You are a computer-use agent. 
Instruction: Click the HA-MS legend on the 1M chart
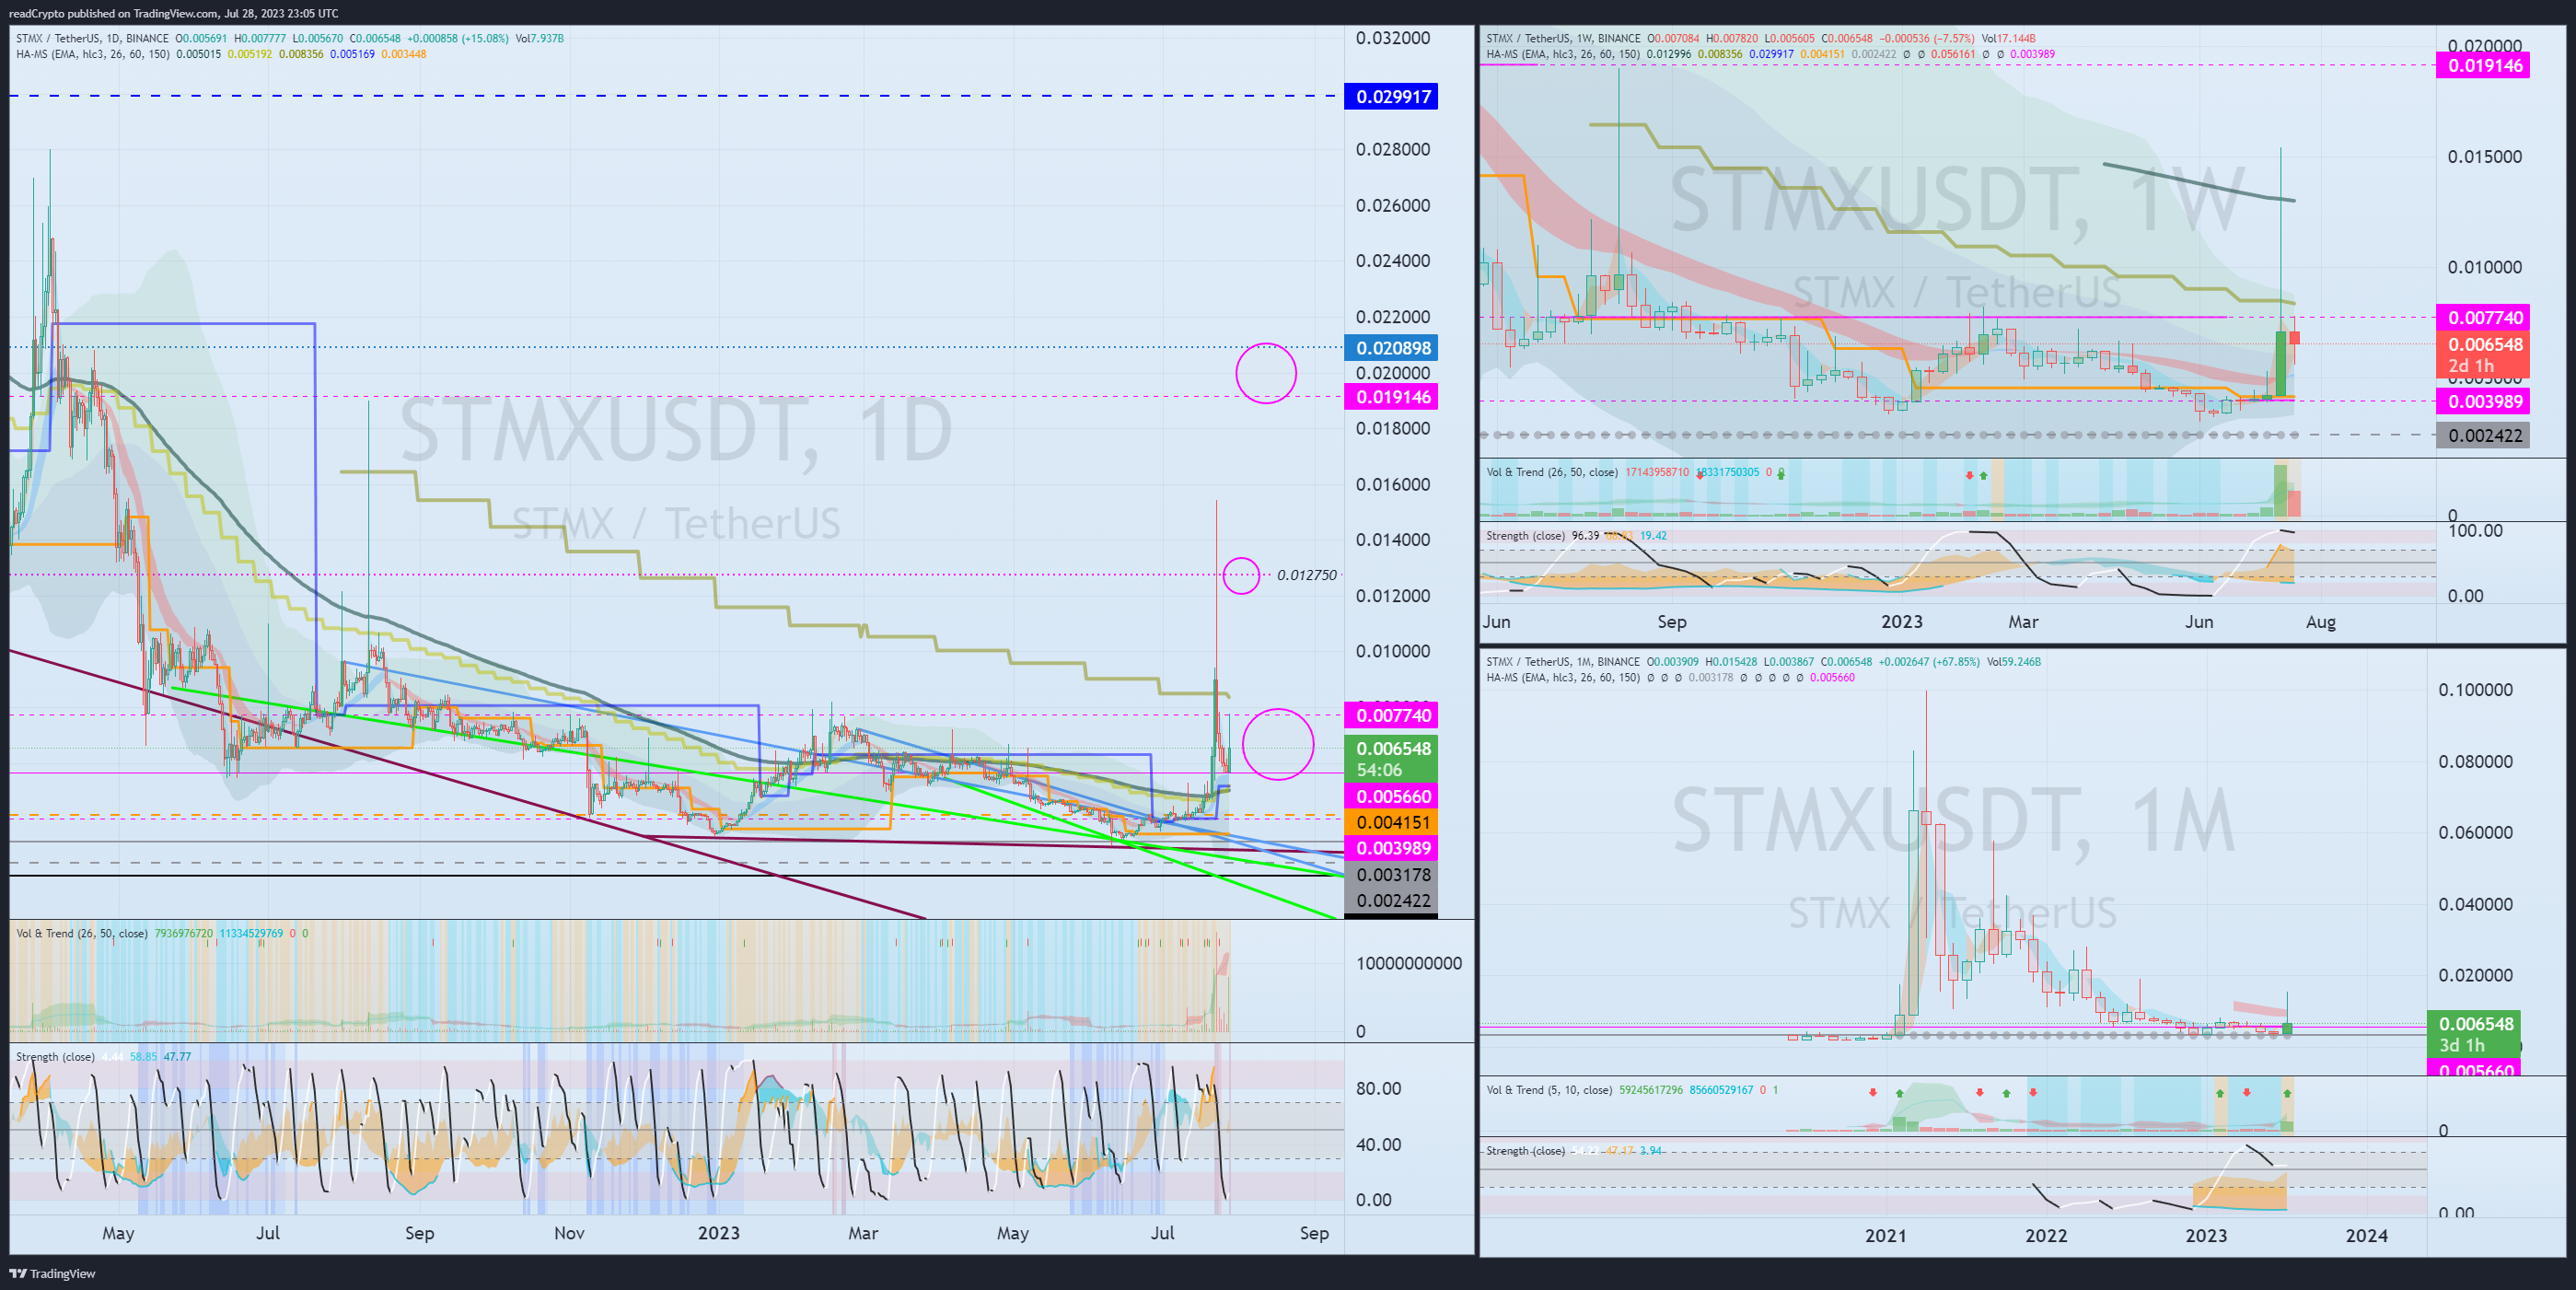click(x=1563, y=677)
